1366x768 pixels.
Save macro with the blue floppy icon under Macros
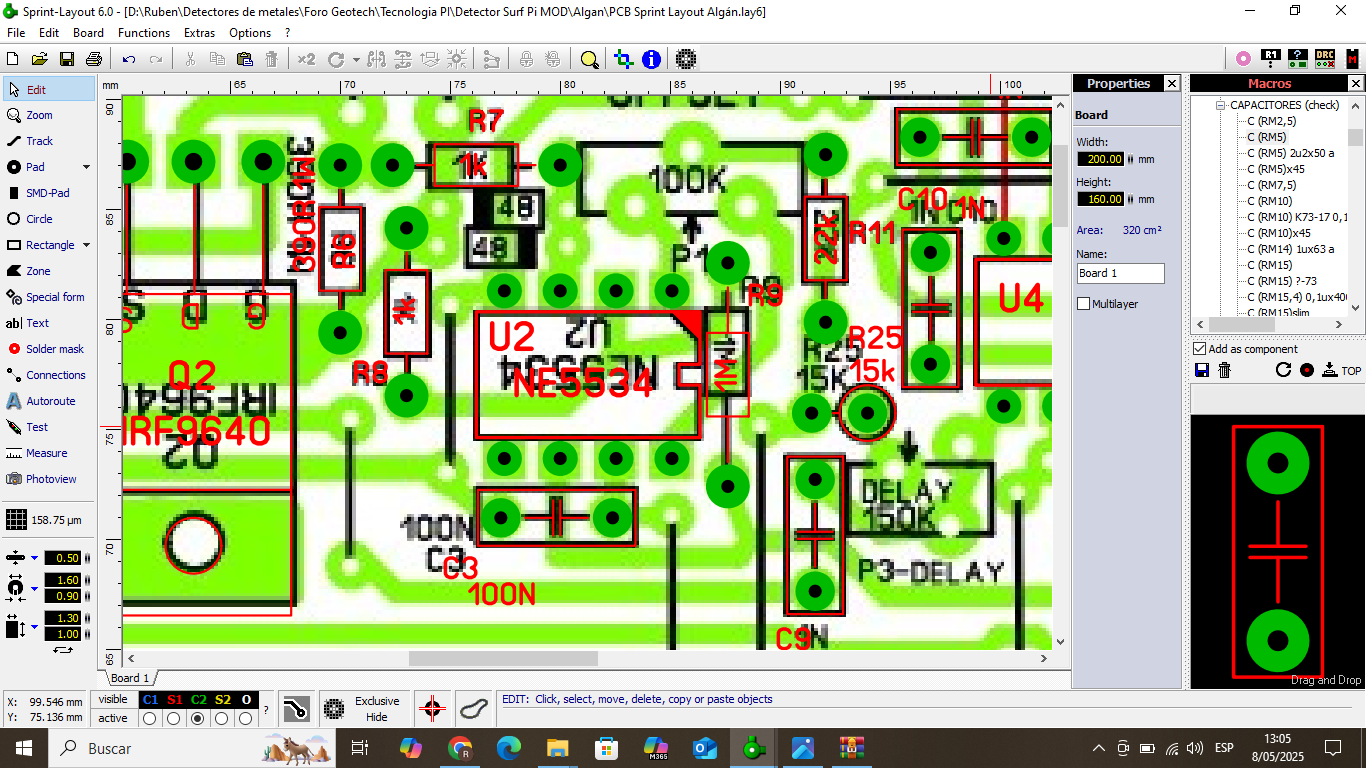[x=1202, y=371]
